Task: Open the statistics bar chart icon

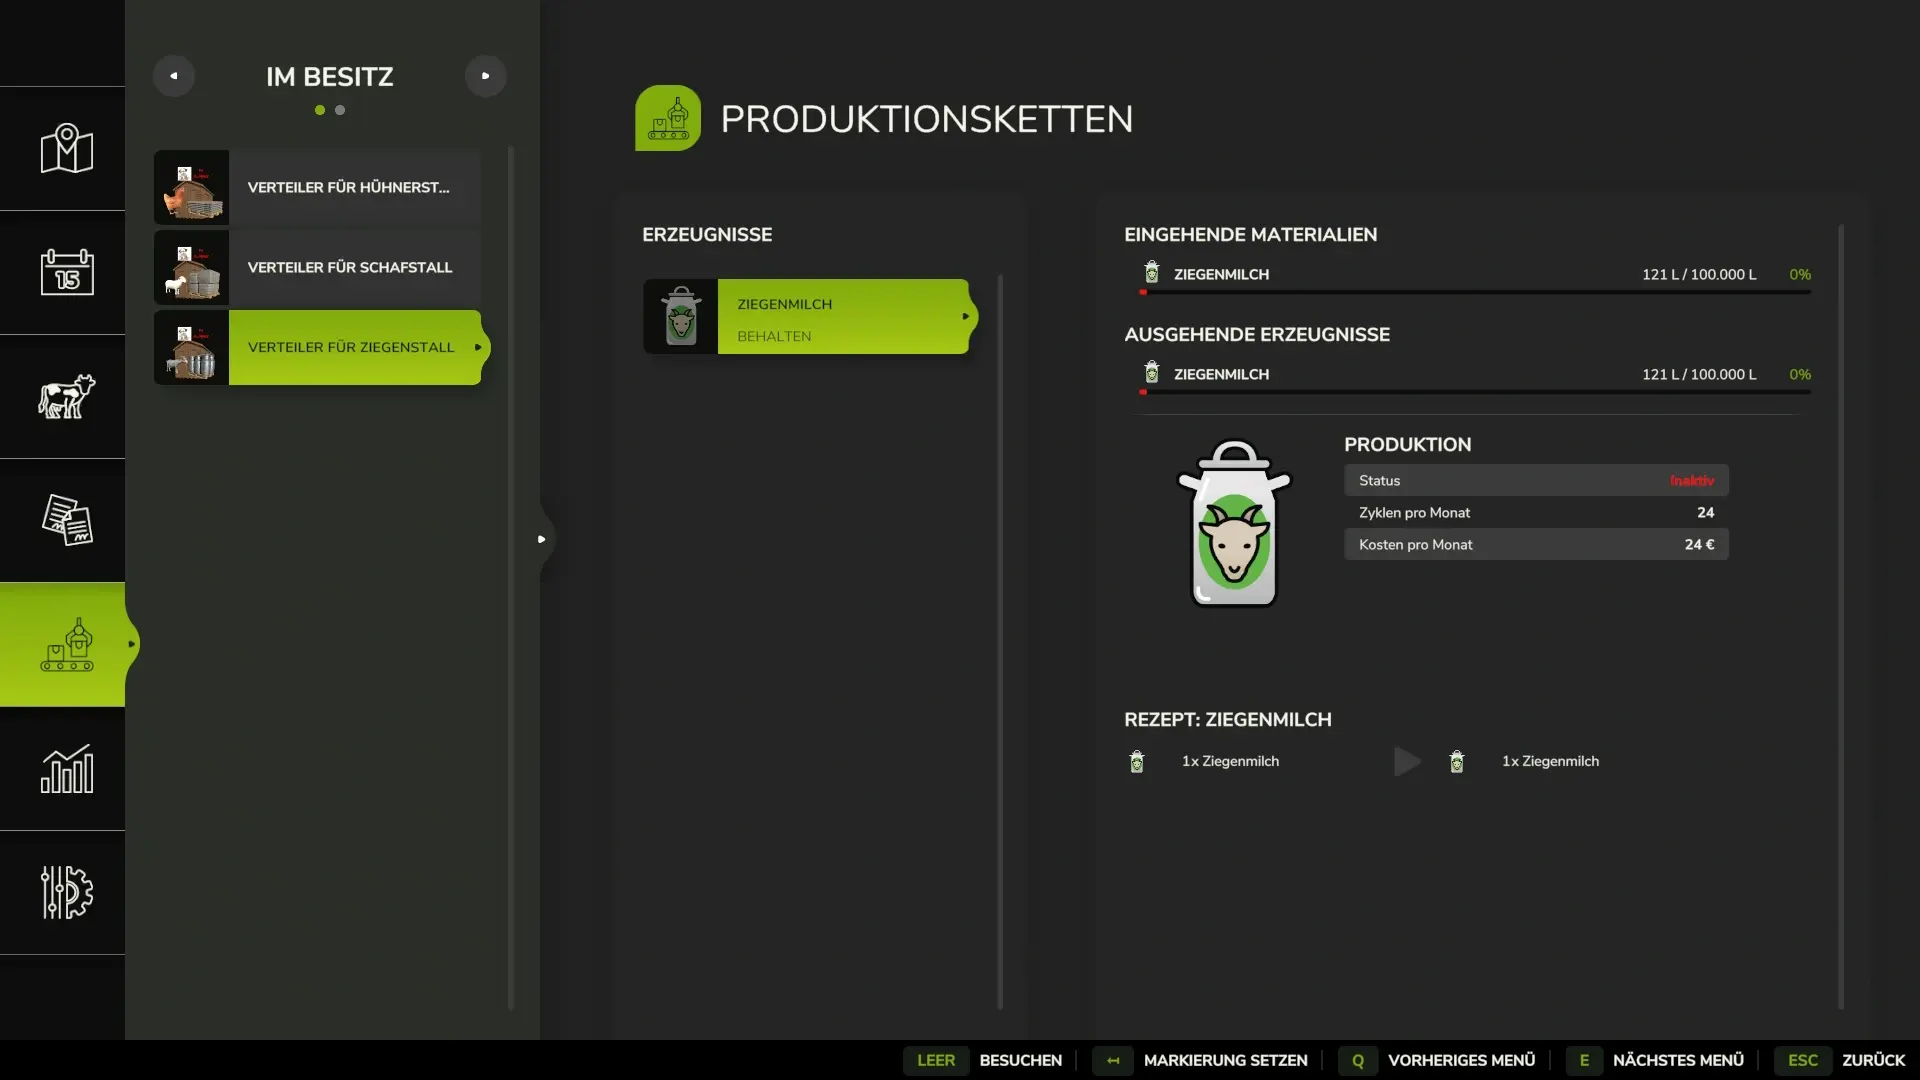Action: point(66,768)
